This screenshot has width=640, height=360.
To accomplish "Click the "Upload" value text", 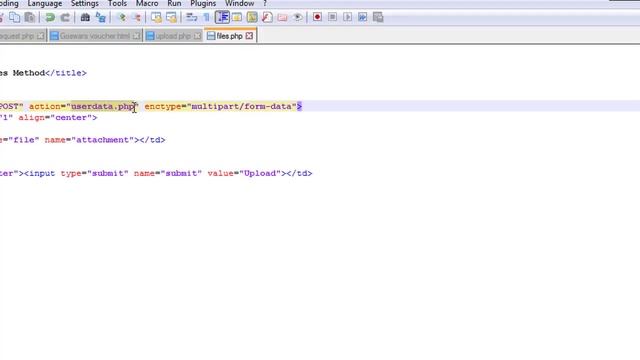I will coord(260,173).
